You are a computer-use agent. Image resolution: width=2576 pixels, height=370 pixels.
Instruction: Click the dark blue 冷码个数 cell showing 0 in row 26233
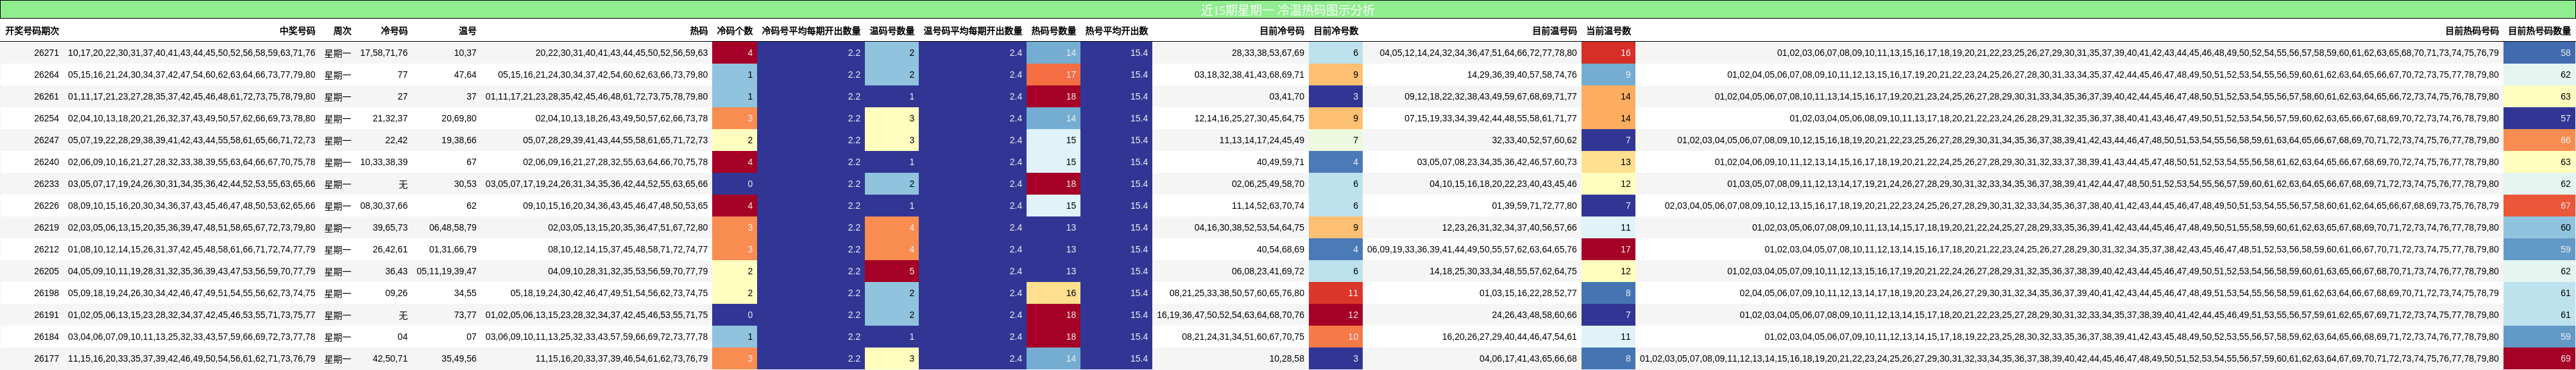click(735, 184)
